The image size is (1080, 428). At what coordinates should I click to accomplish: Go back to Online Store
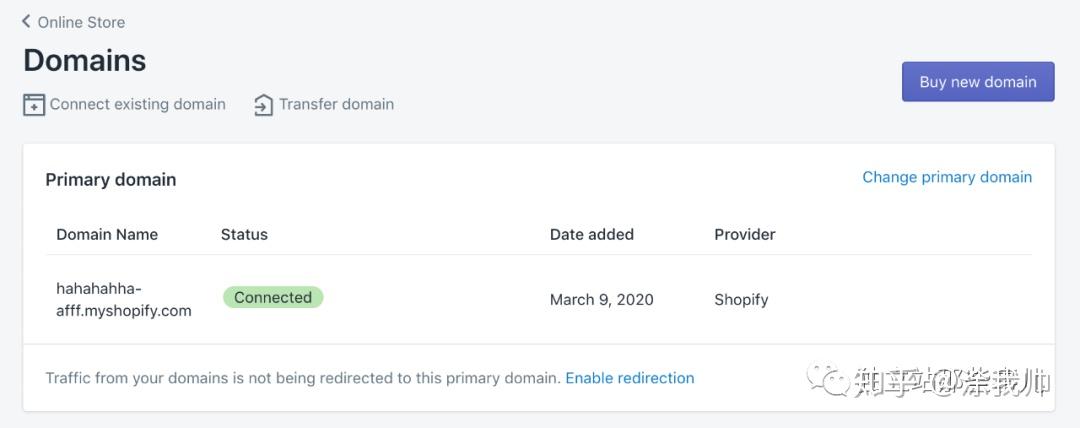click(x=74, y=22)
